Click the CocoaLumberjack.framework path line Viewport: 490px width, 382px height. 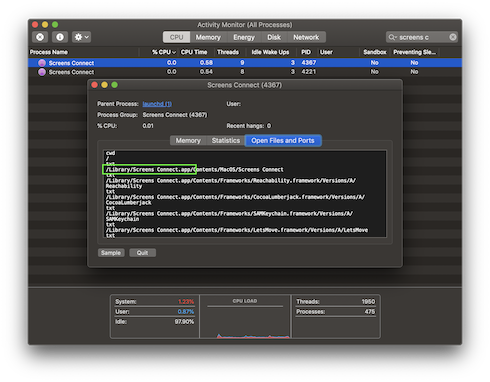[x=235, y=200]
